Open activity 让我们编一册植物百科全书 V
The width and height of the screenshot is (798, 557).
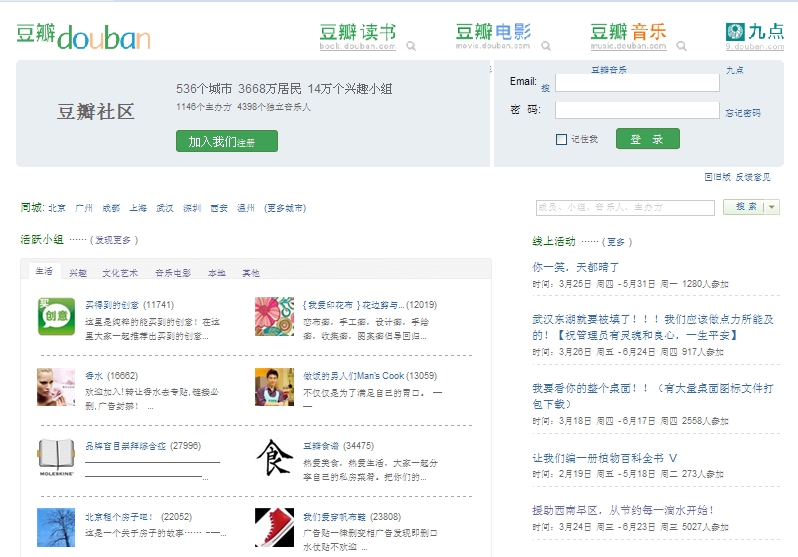pyautogui.click(x=605, y=458)
